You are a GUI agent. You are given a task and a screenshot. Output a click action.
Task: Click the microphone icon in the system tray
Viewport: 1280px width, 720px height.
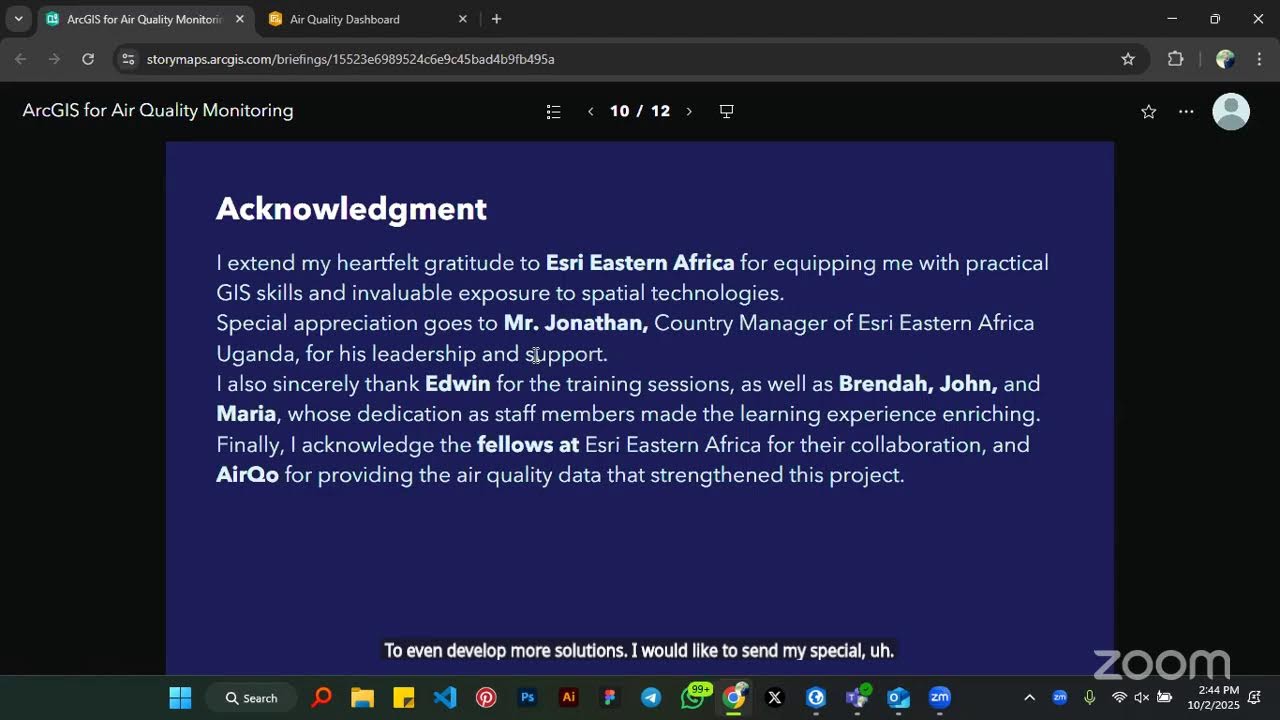pos(1090,698)
